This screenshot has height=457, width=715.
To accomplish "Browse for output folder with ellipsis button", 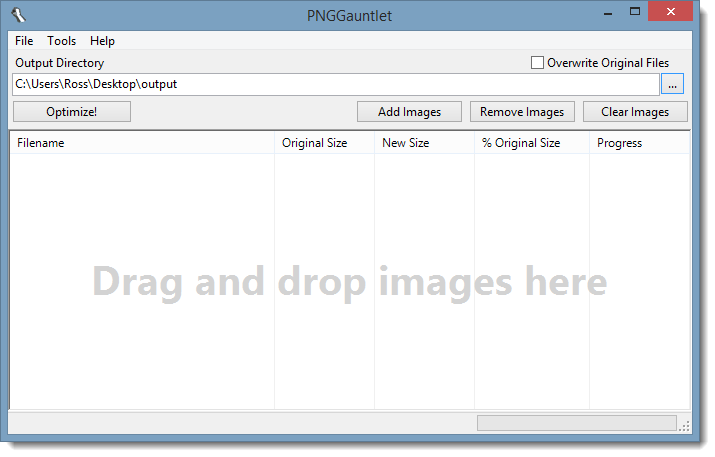I will pyautogui.click(x=672, y=84).
